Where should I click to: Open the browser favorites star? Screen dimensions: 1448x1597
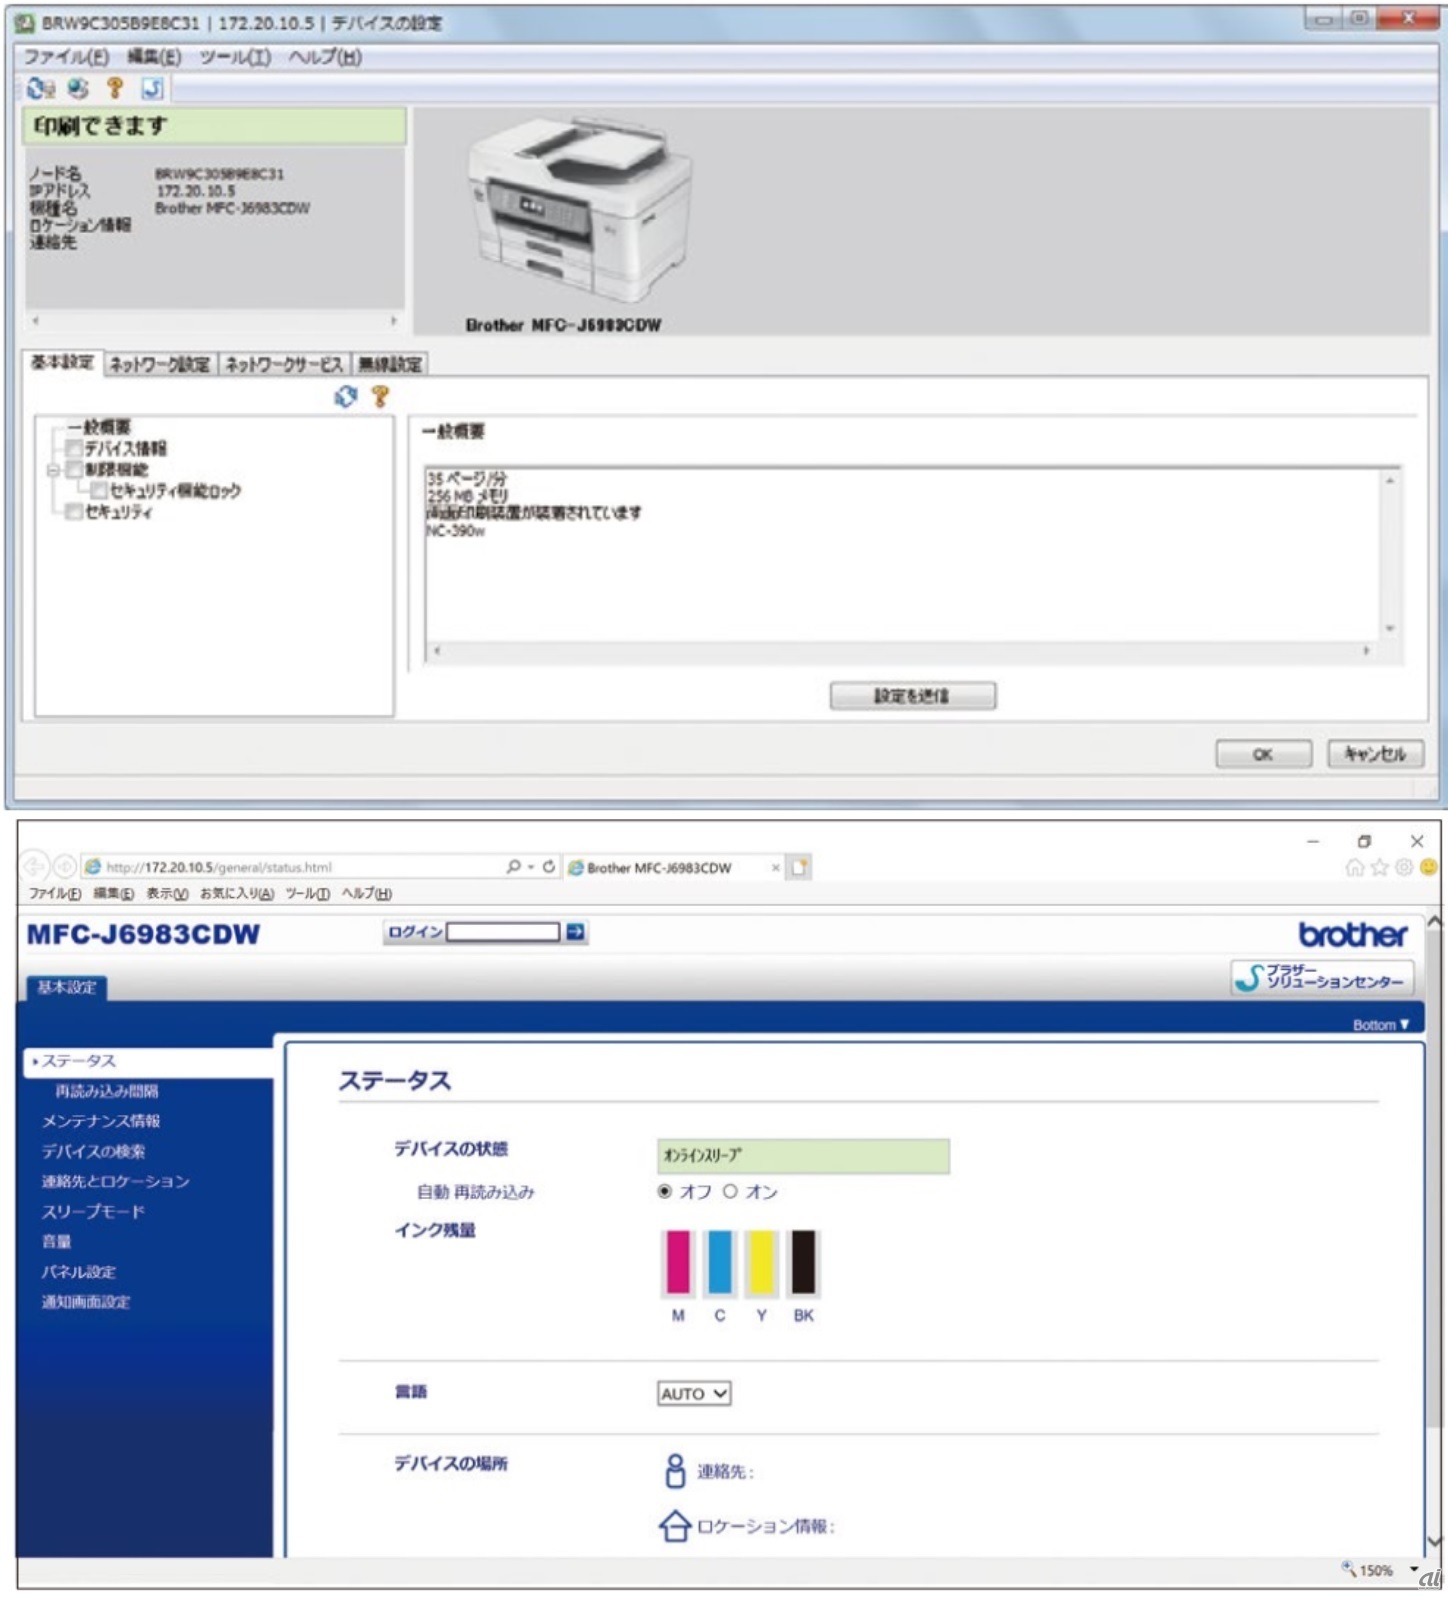click(1380, 867)
